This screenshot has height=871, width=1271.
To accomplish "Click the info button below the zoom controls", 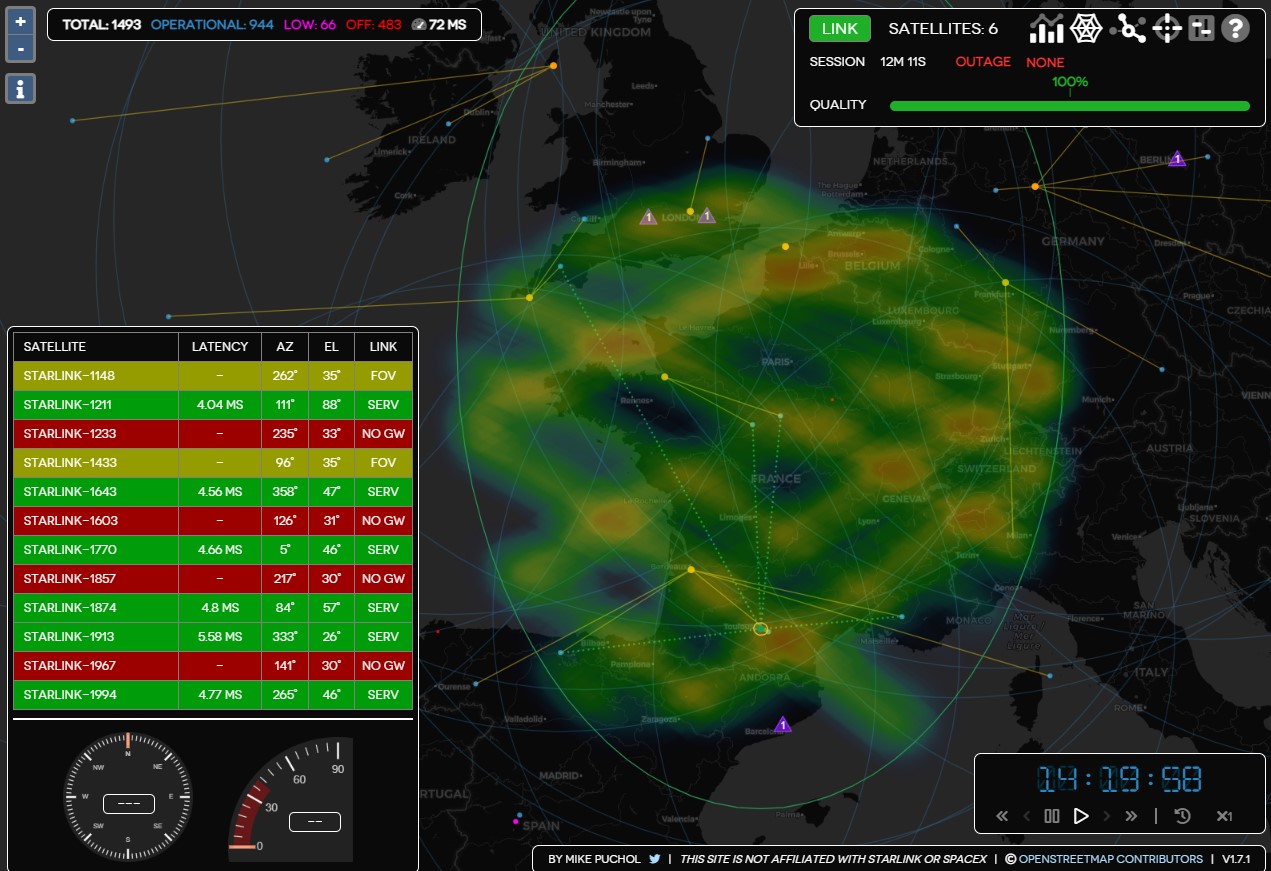I will click(x=21, y=88).
